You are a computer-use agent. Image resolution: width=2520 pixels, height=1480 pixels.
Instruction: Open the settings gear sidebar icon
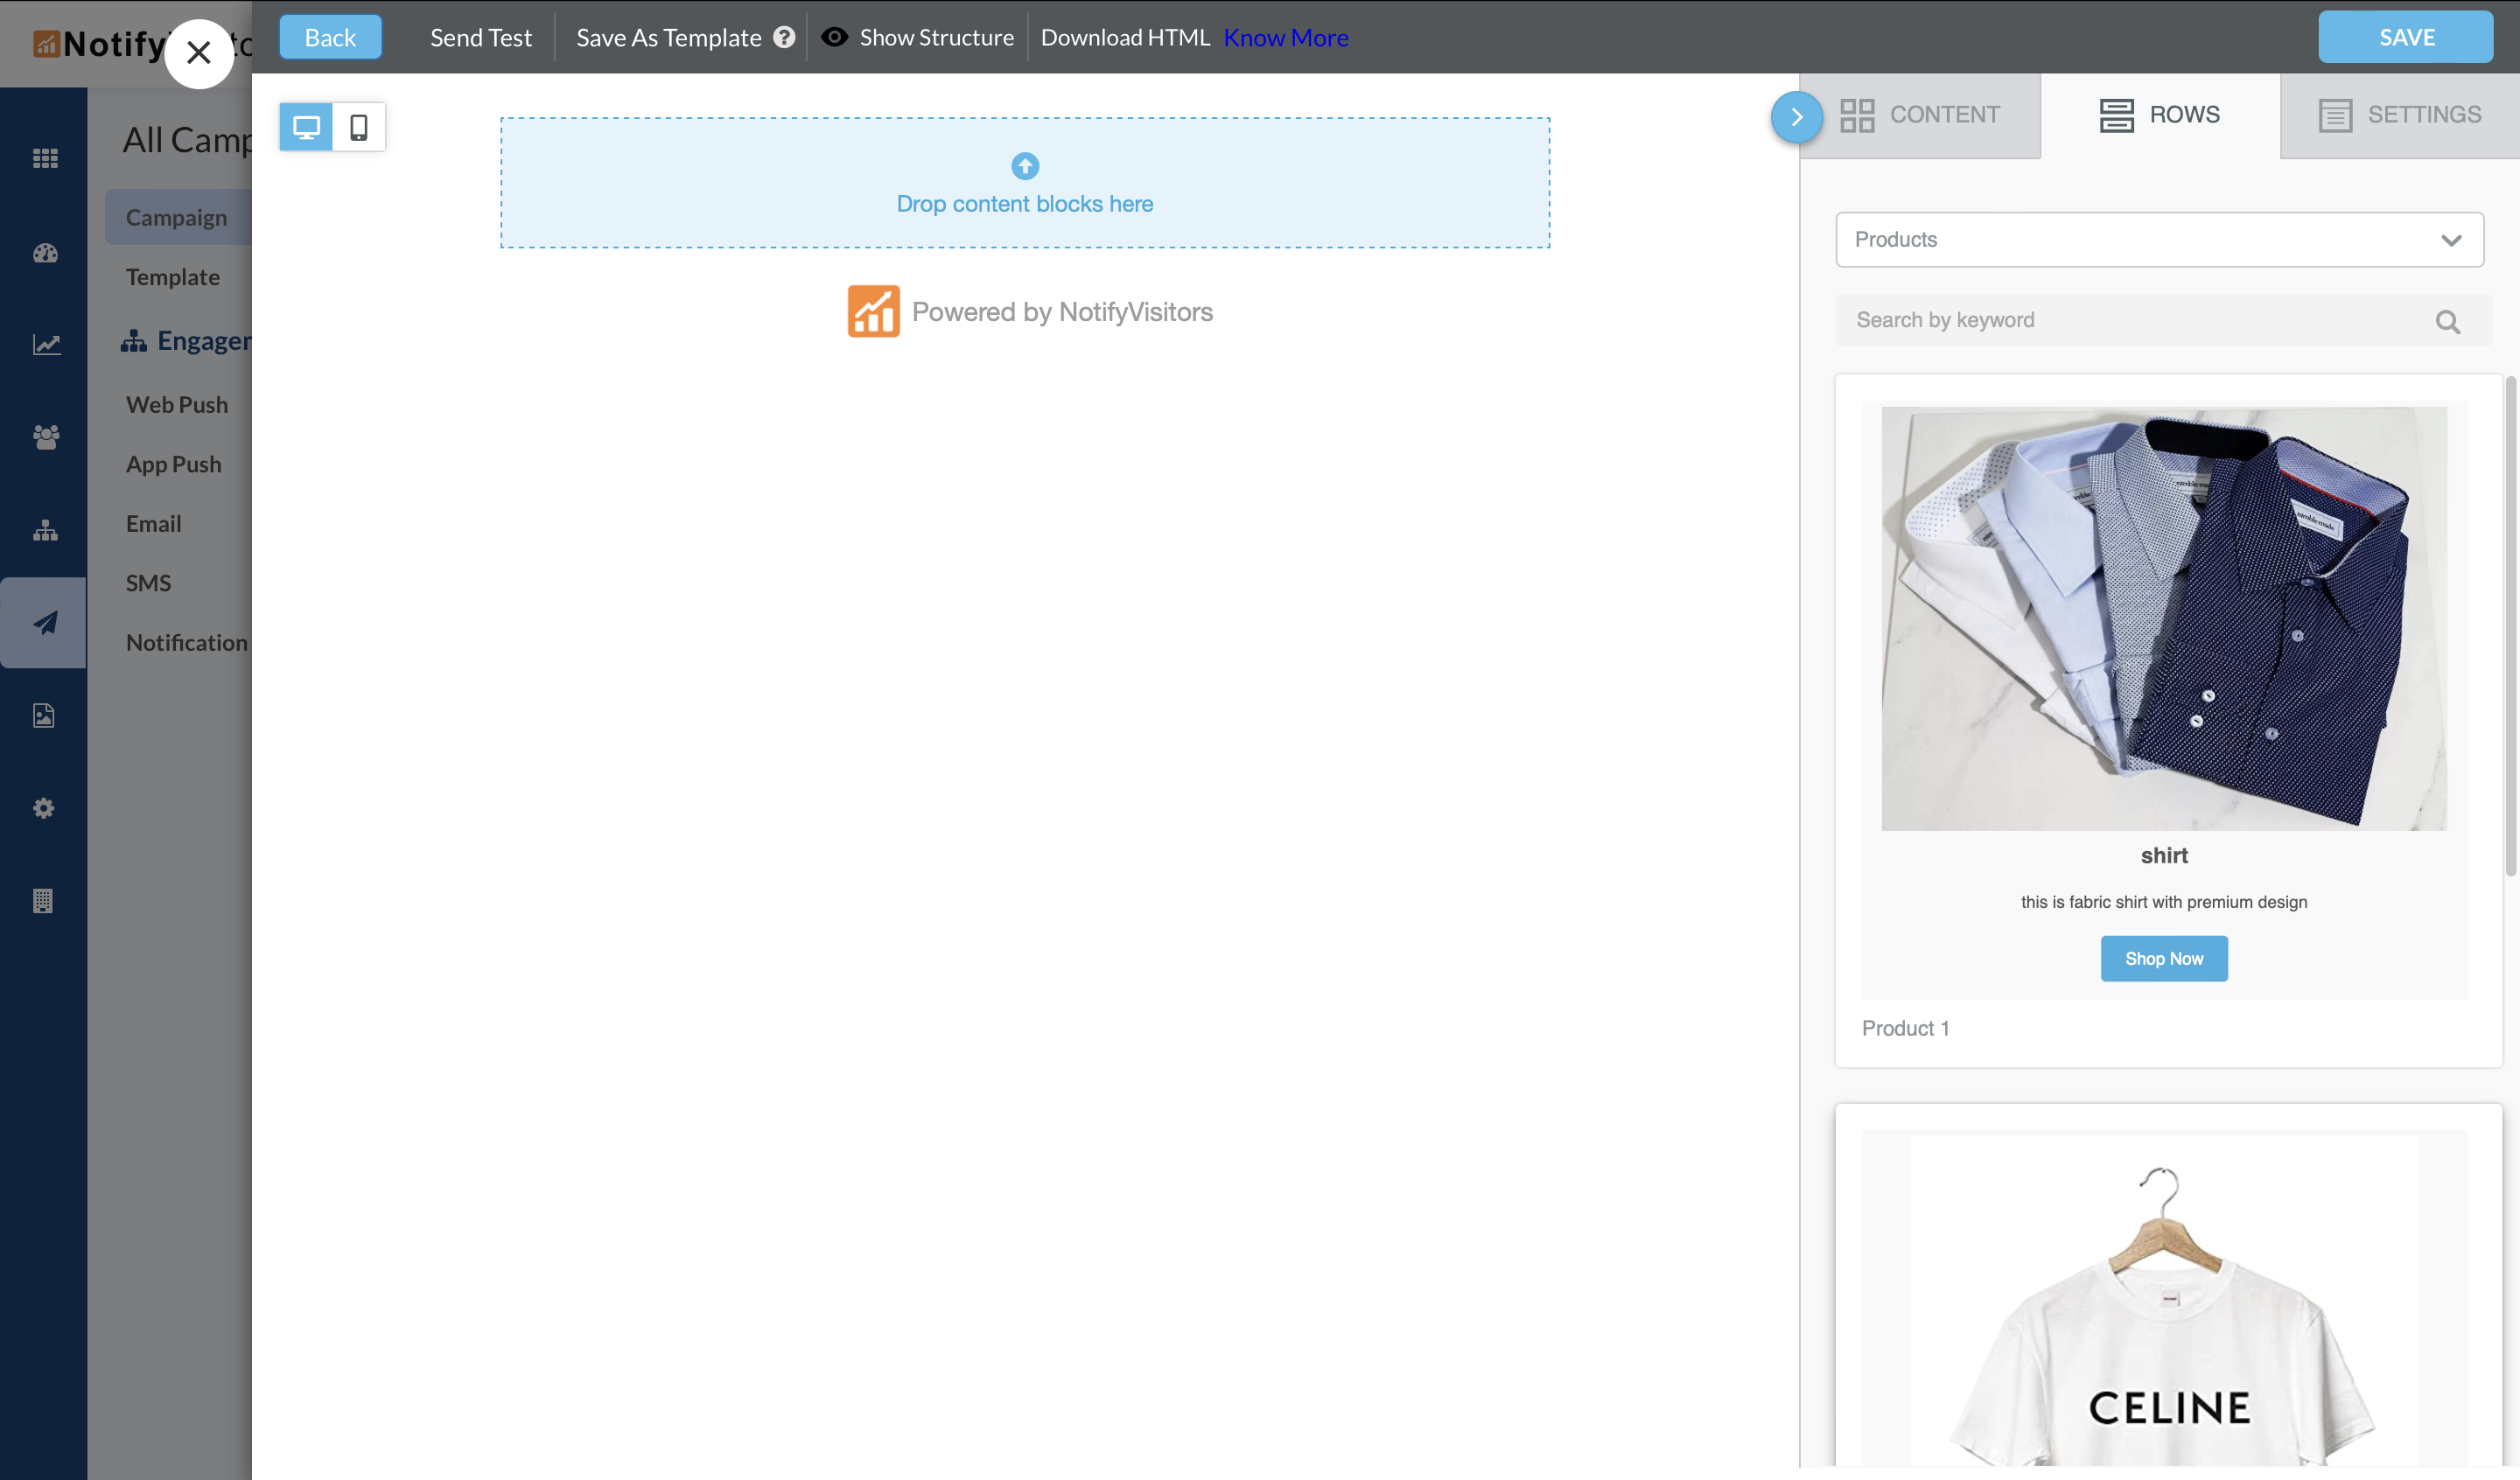[x=44, y=808]
